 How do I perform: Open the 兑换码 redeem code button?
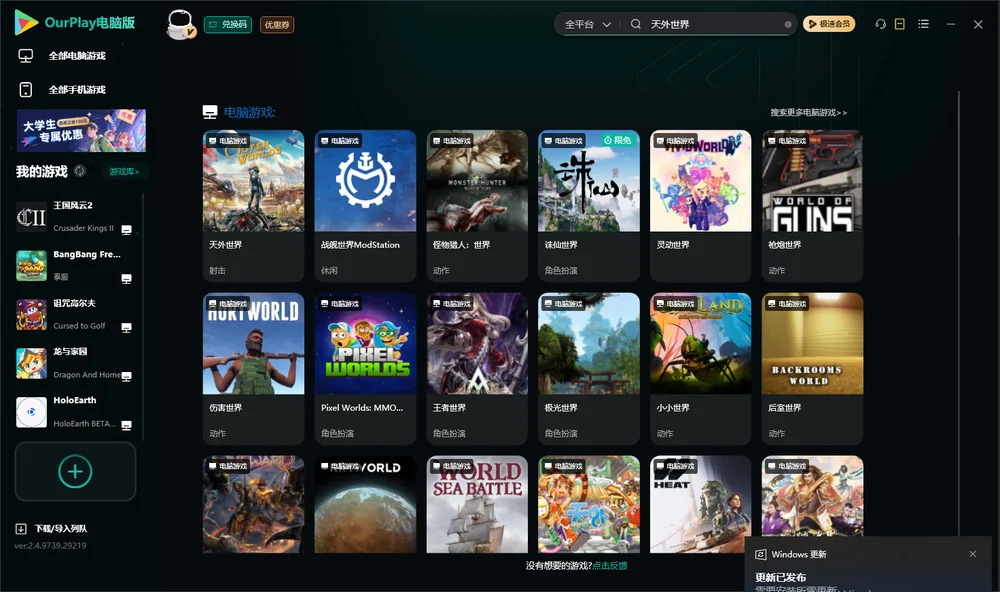(x=228, y=25)
